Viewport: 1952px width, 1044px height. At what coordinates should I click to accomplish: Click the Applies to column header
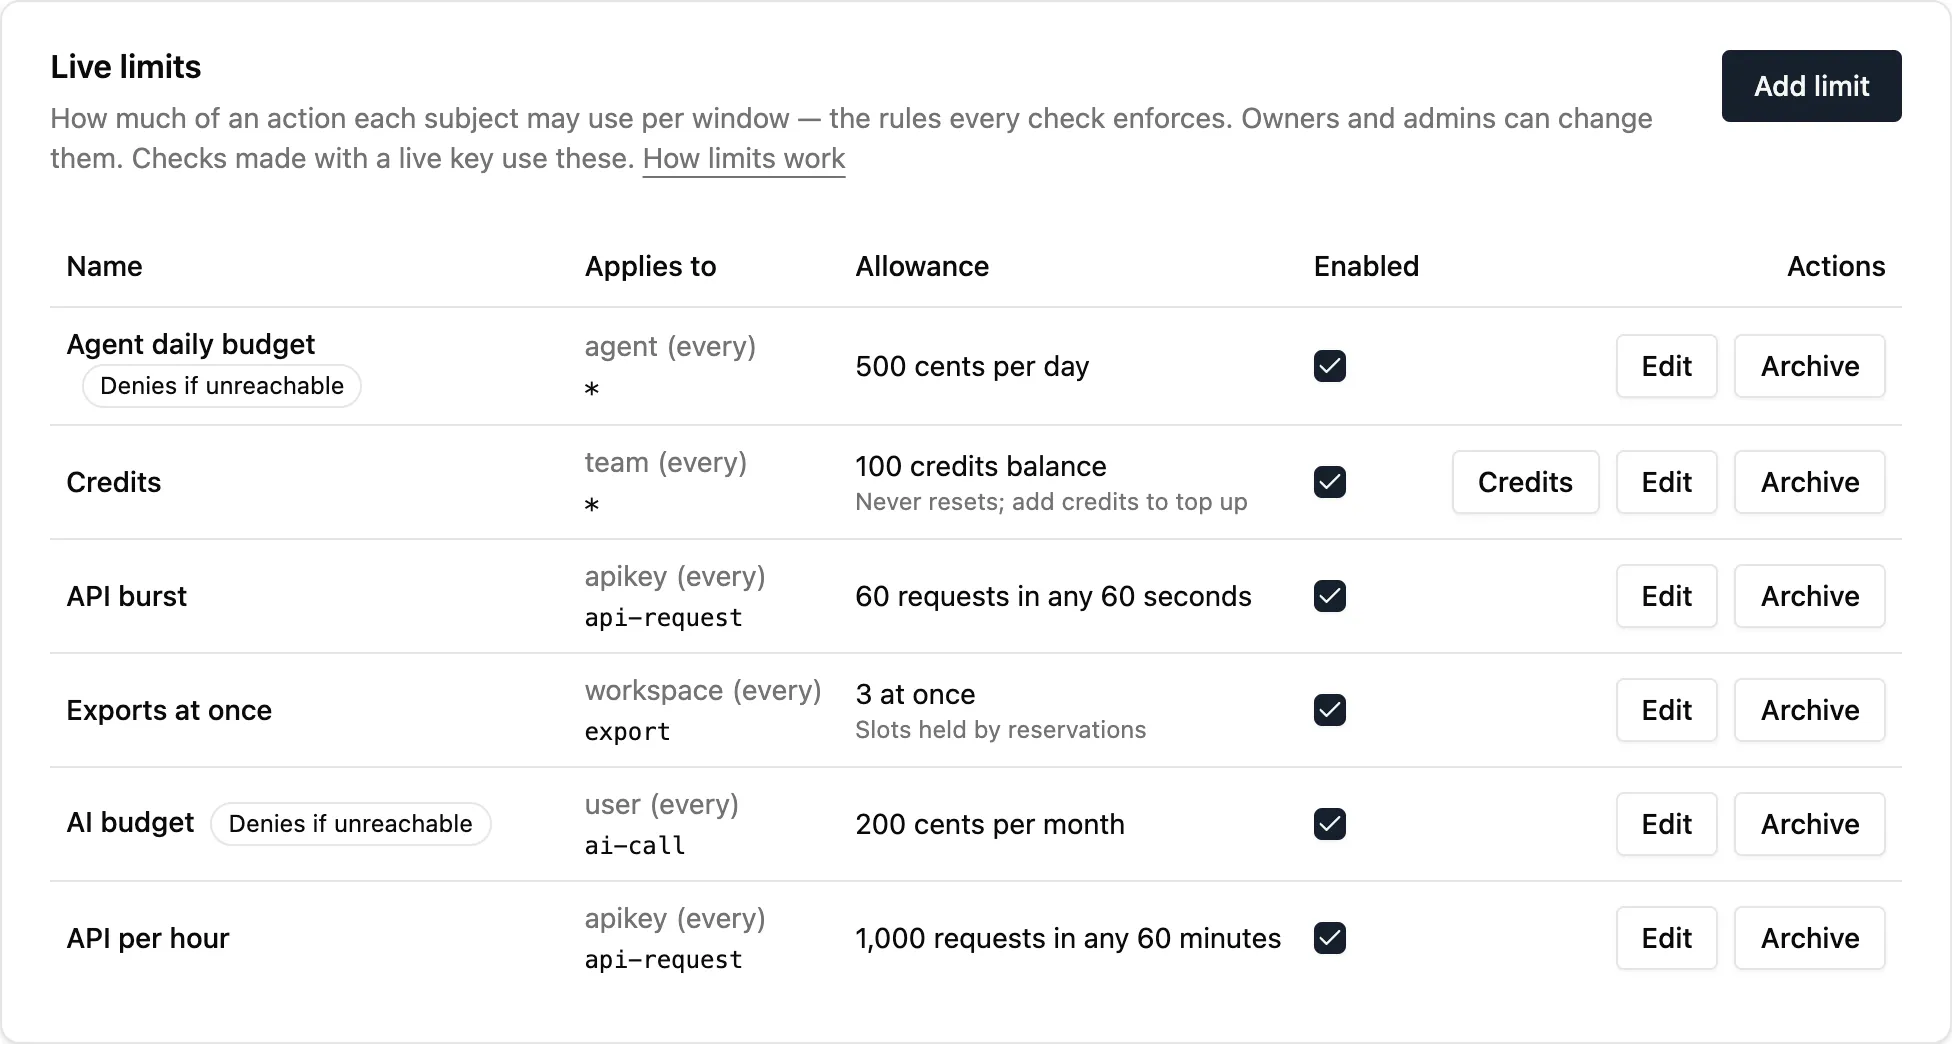point(651,266)
